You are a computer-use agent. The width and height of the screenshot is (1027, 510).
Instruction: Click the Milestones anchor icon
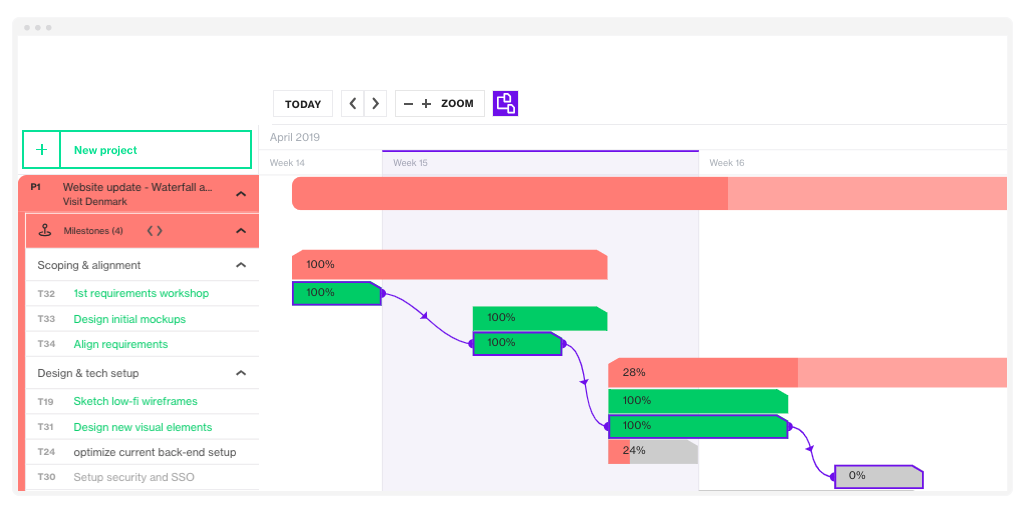pos(45,230)
